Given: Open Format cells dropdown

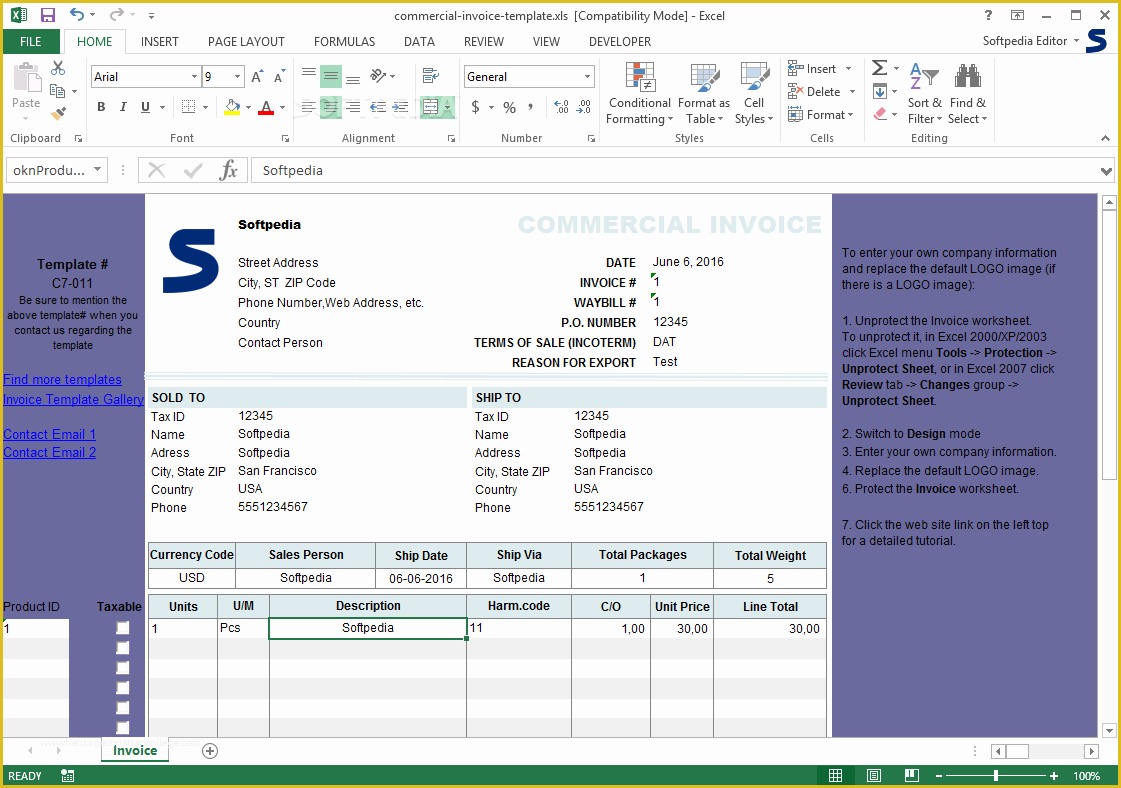Looking at the screenshot, I should point(821,114).
